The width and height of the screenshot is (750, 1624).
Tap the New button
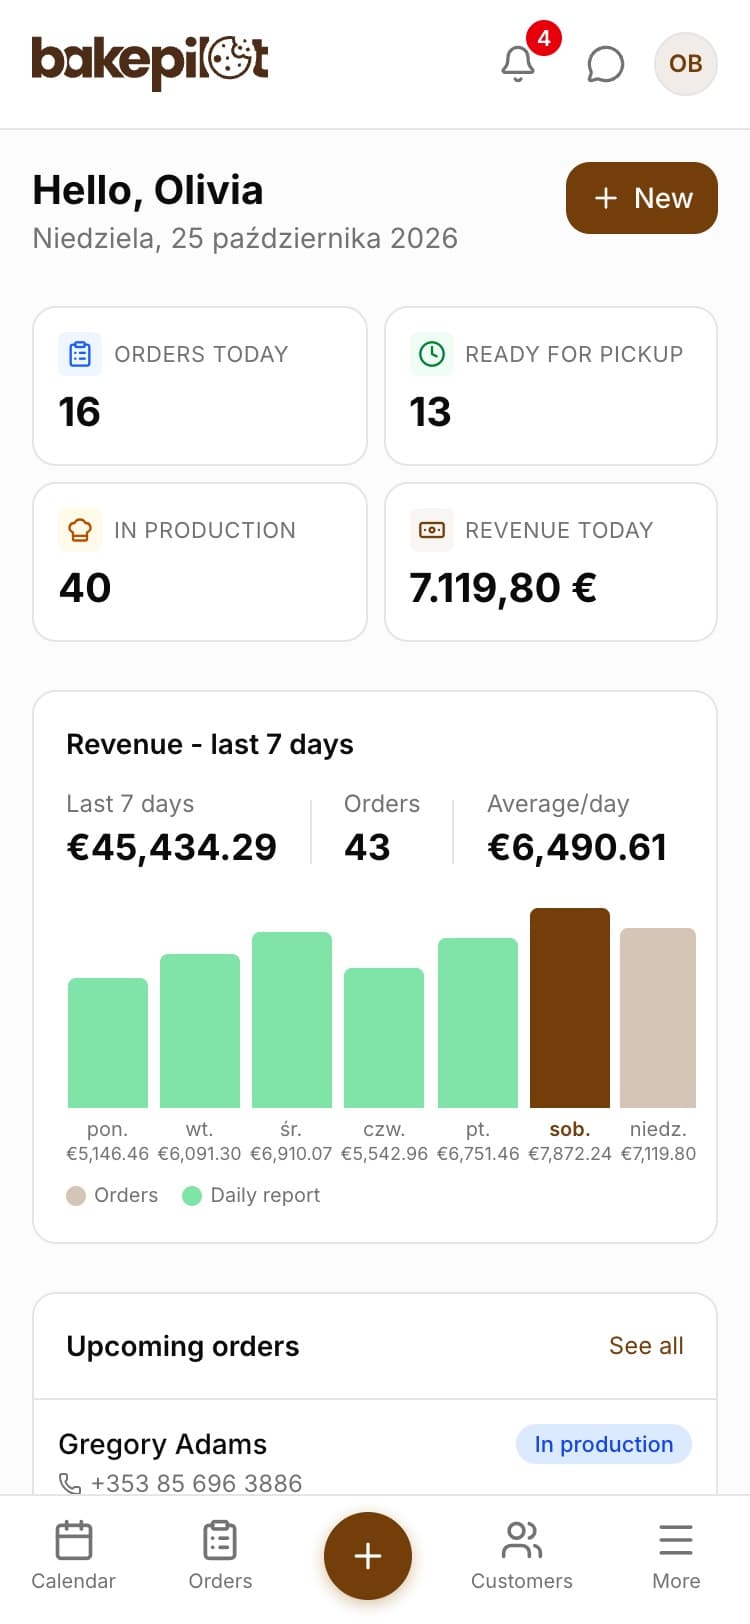[x=642, y=198]
